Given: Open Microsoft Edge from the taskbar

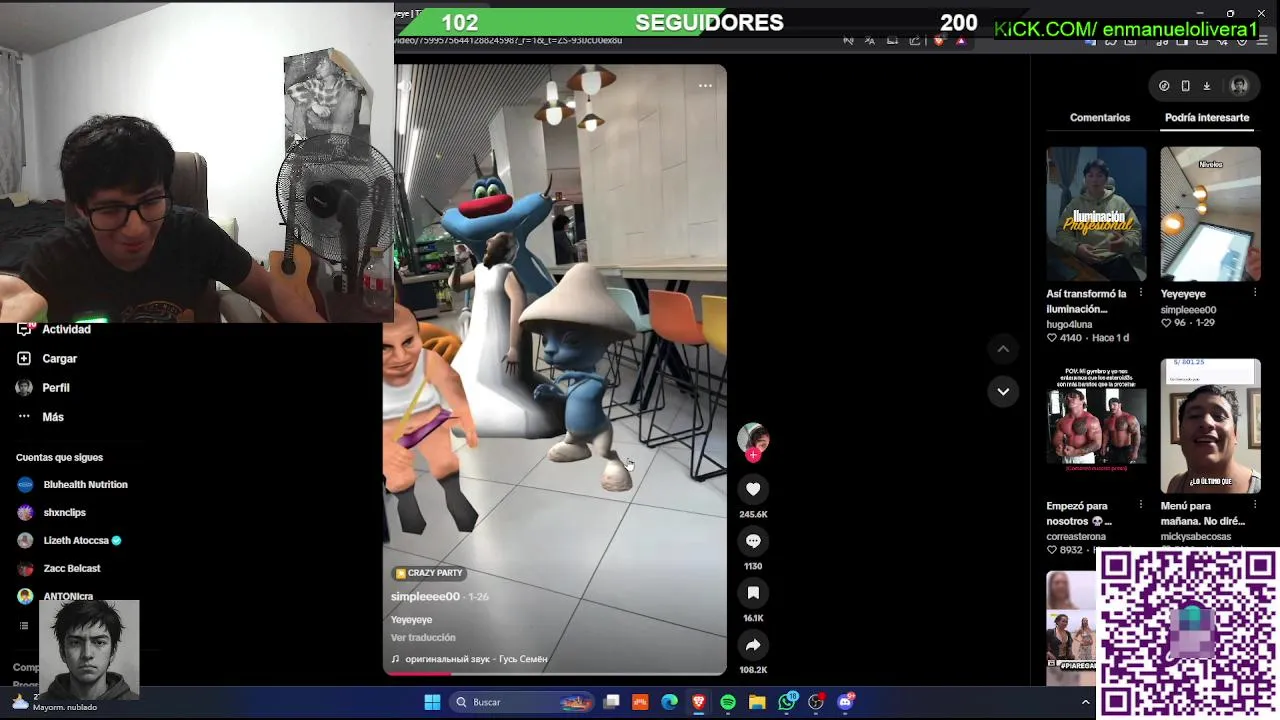Looking at the screenshot, I should tap(669, 702).
